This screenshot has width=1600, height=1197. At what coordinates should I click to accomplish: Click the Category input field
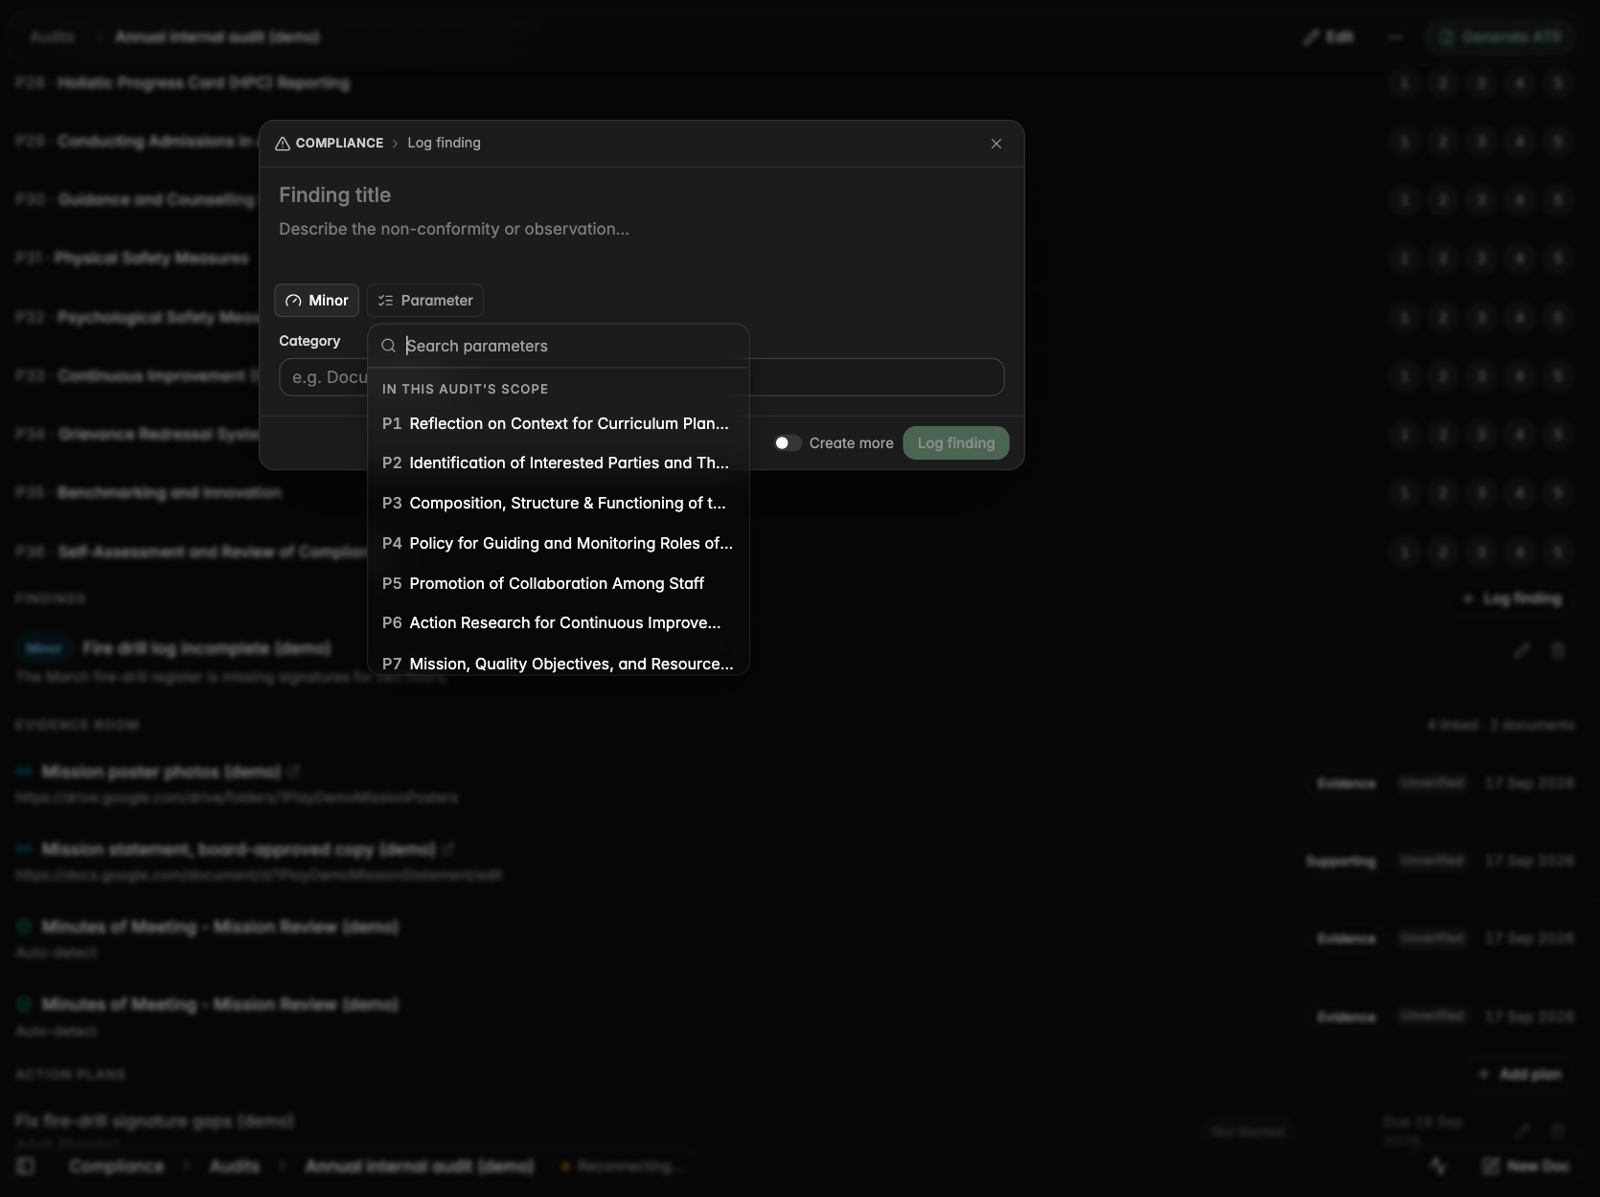[x=641, y=377]
